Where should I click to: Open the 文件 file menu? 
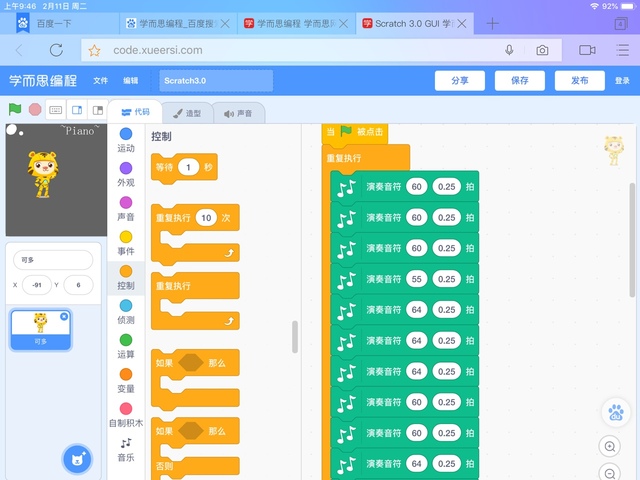click(x=100, y=80)
